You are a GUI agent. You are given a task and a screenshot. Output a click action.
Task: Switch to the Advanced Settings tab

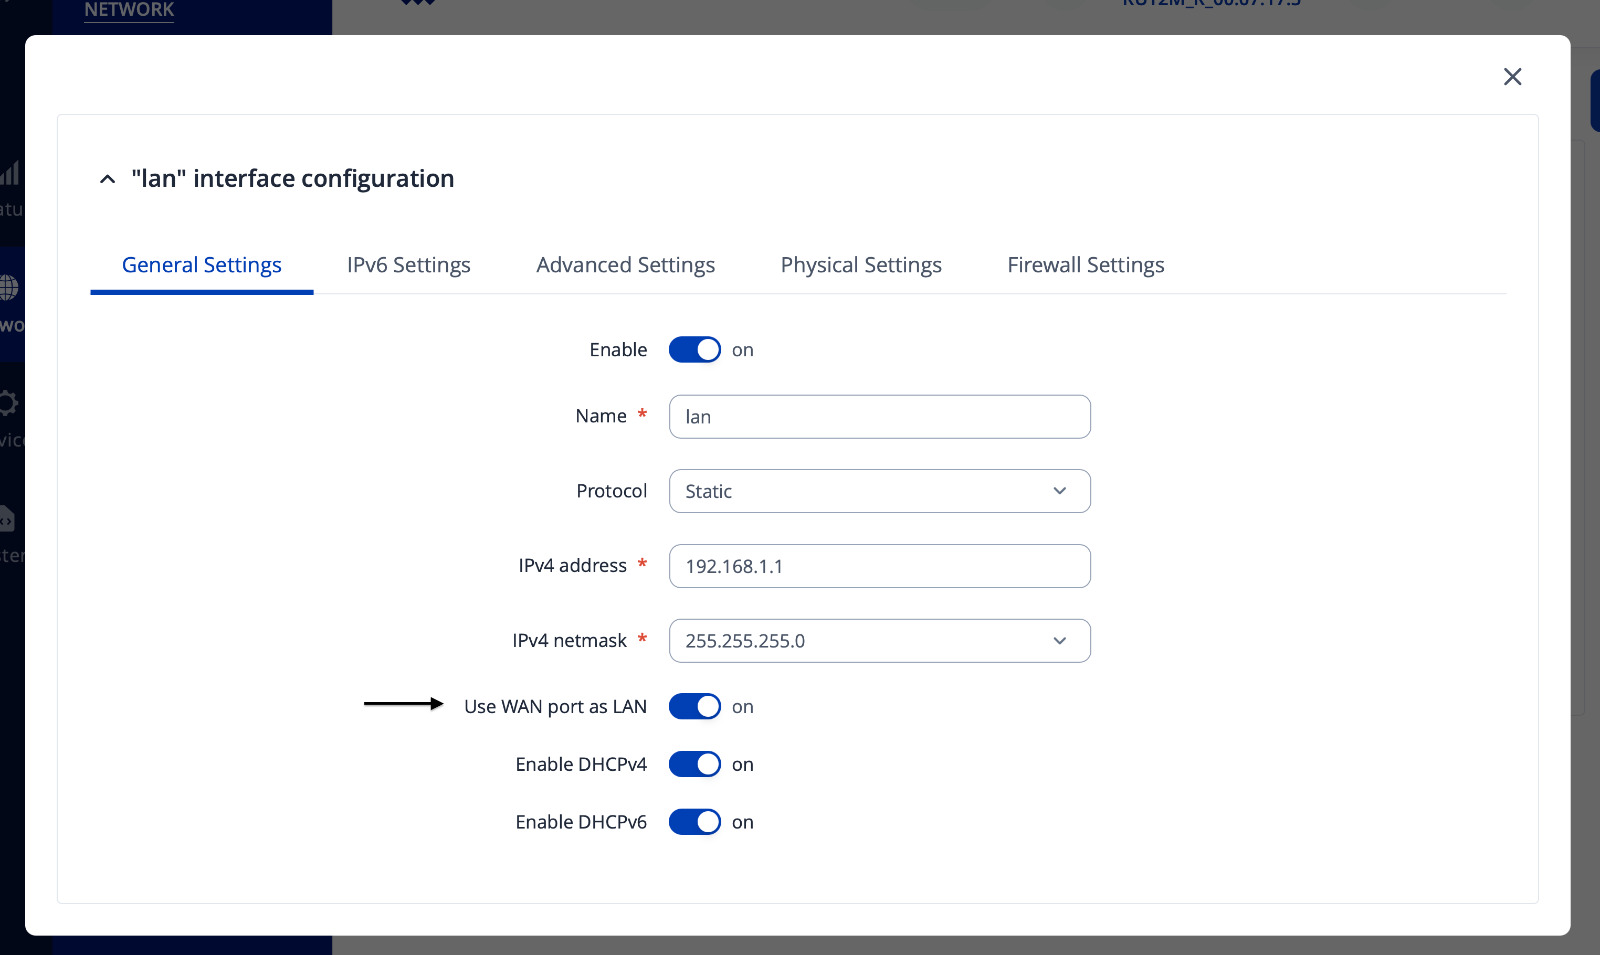625,265
